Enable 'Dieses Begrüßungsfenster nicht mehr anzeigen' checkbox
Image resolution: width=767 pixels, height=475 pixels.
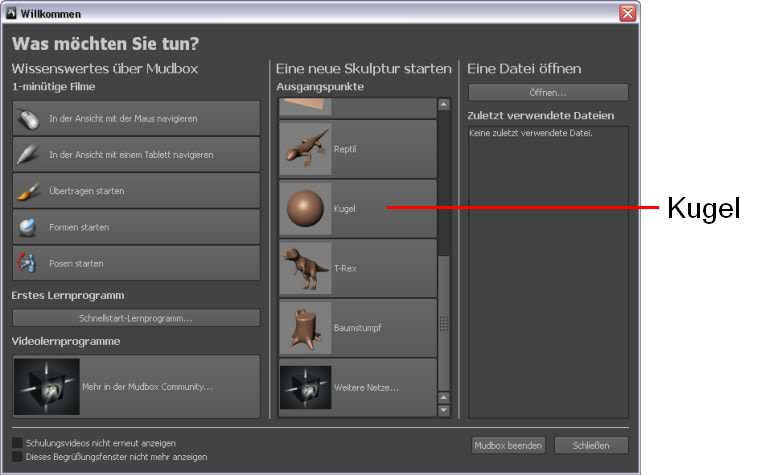(17, 456)
